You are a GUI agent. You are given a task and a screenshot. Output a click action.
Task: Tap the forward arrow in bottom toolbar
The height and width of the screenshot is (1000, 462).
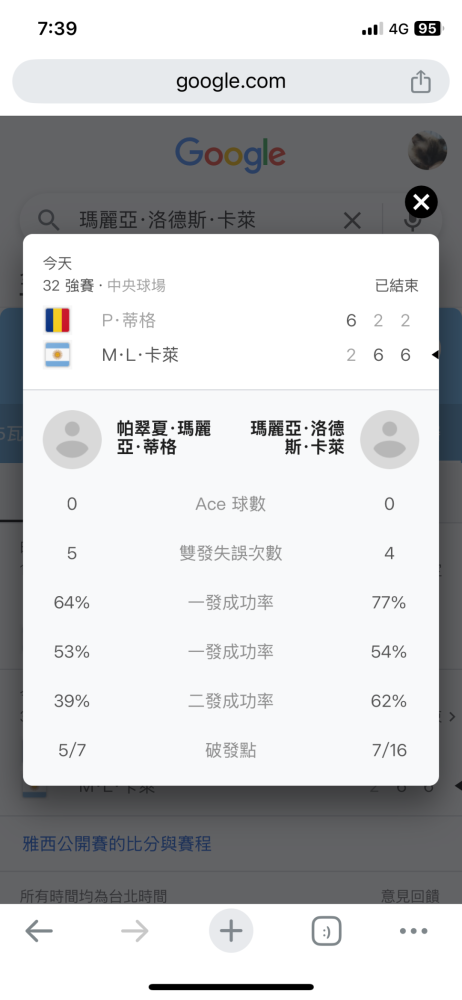tap(135, 932)
